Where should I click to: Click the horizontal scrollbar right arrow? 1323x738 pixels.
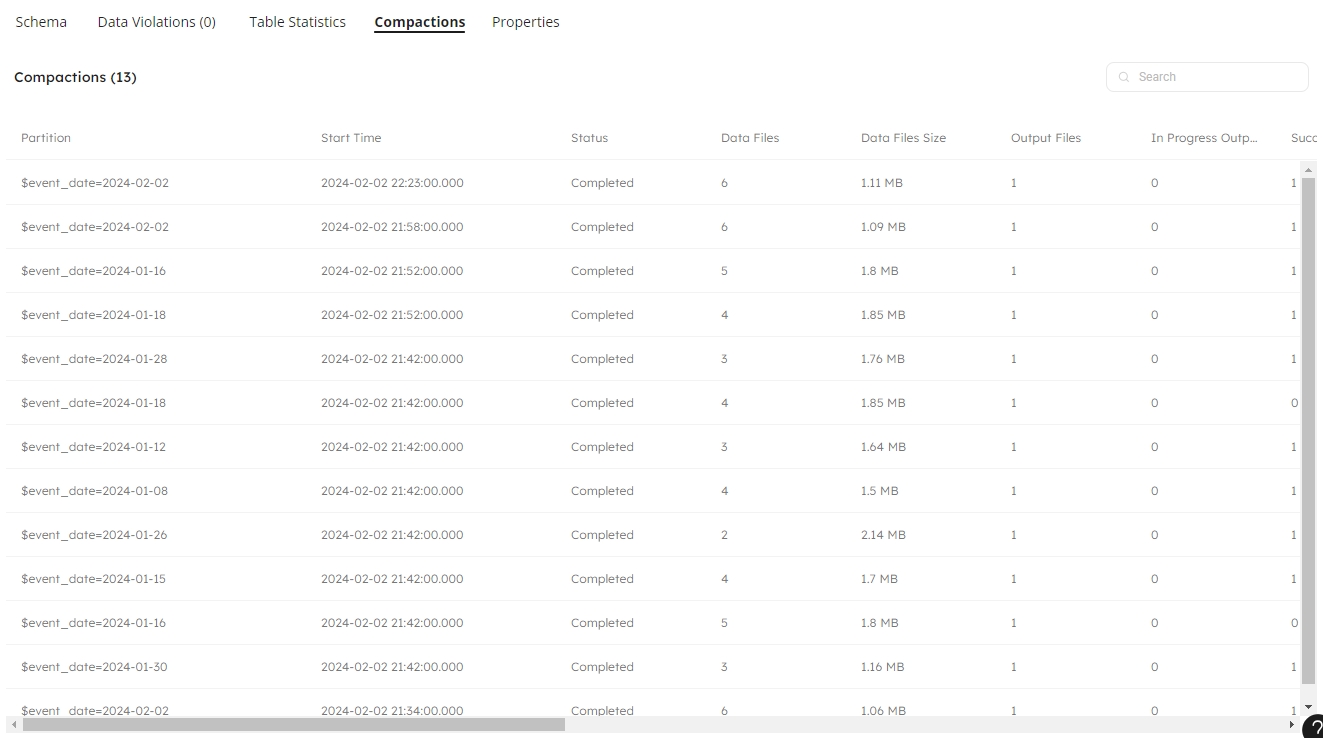(x=1291, y=725)
